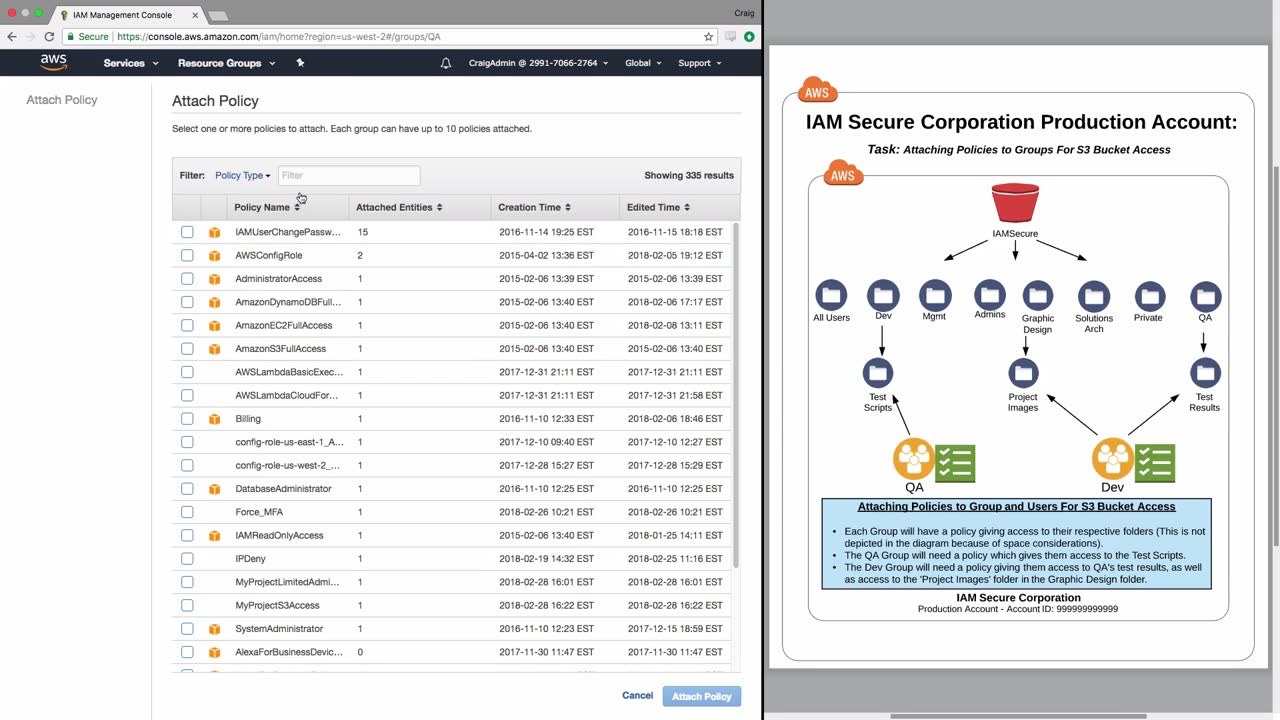This screenshot has width=1280, height=720.
Task: Click the Test Results folder icon in diagram
Action: pos(1205,373)
